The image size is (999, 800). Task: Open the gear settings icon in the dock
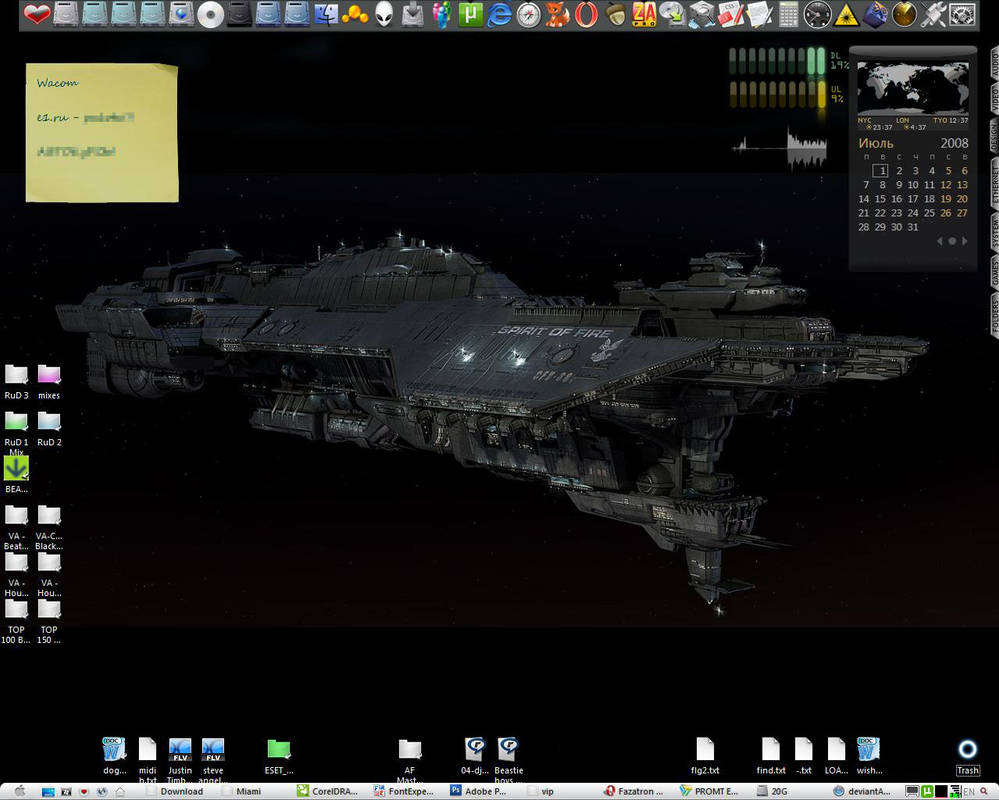pyautogui.click(x=962, y=14)
